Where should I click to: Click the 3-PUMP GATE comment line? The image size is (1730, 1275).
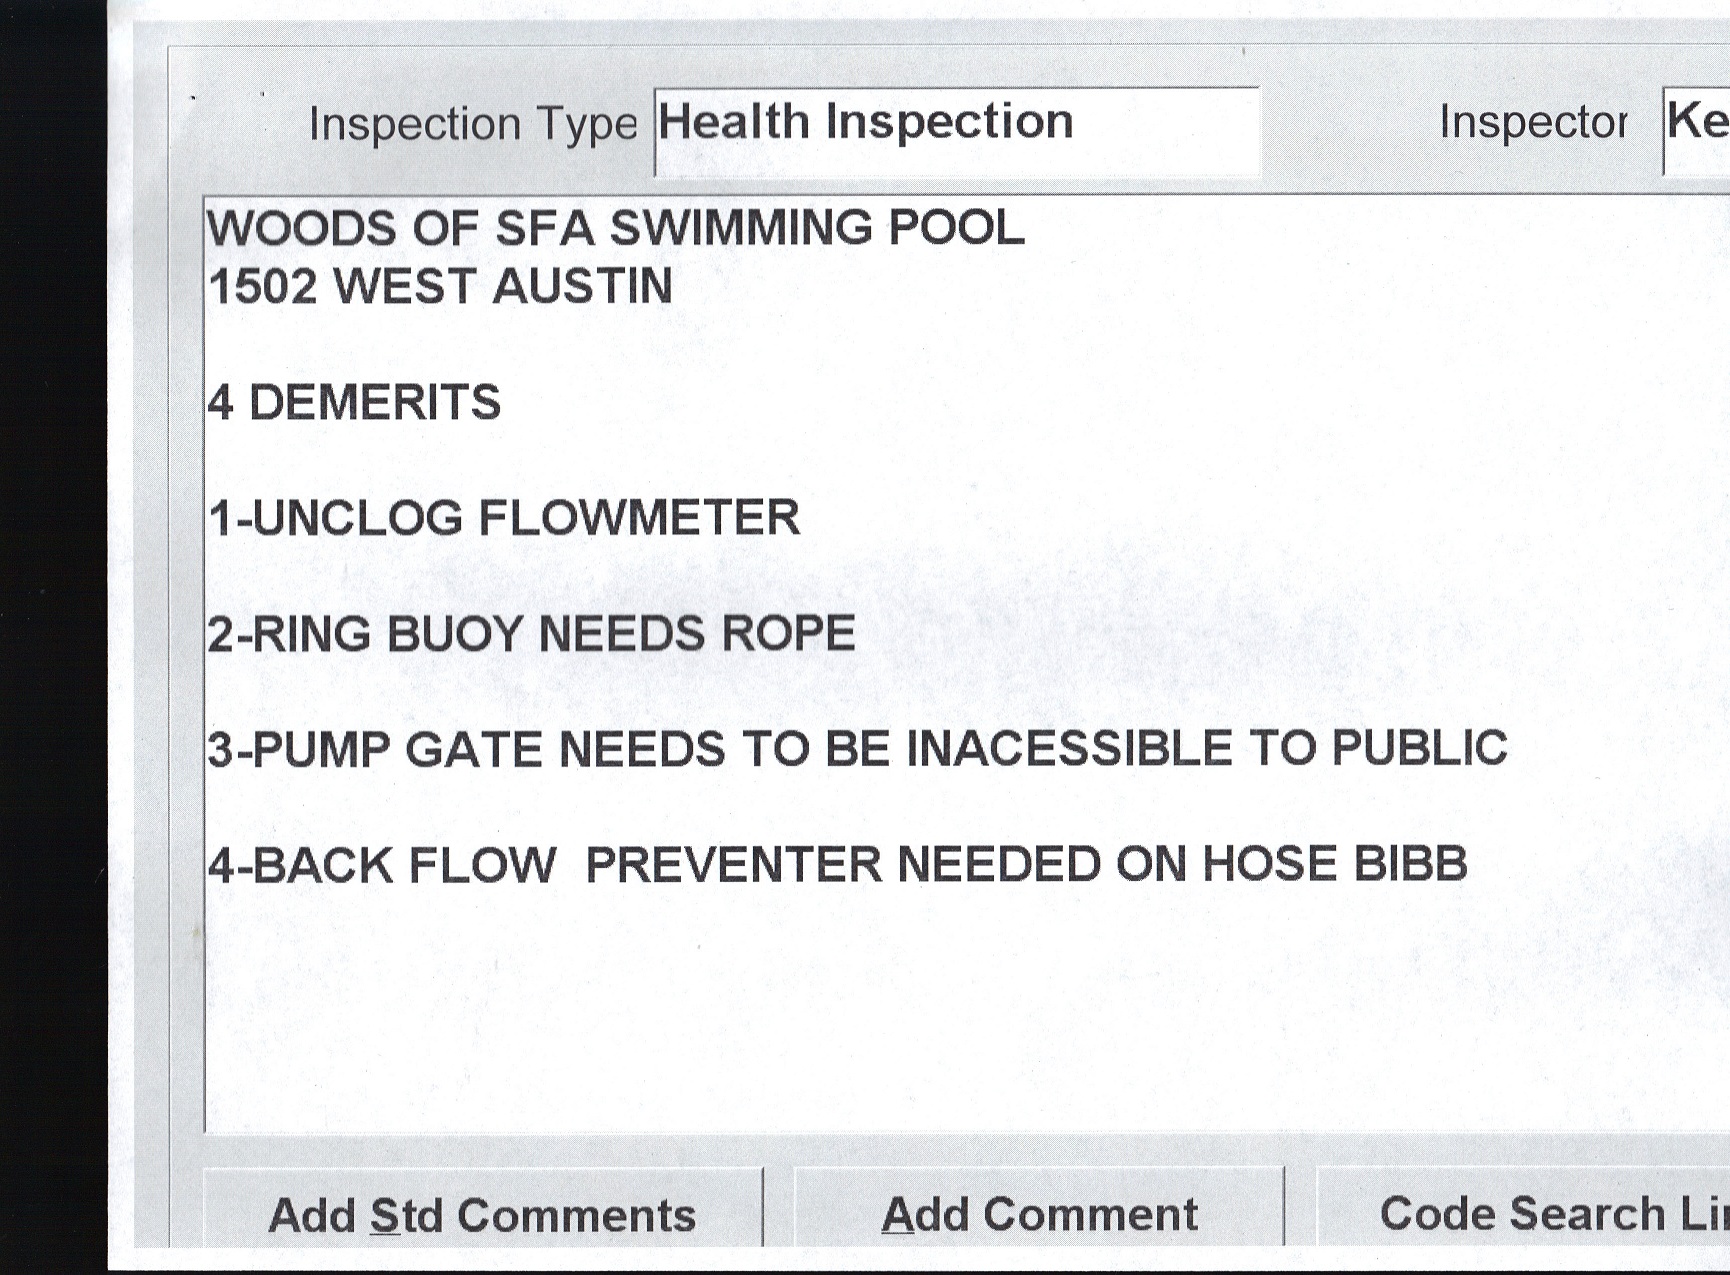[x=856, y=749]
